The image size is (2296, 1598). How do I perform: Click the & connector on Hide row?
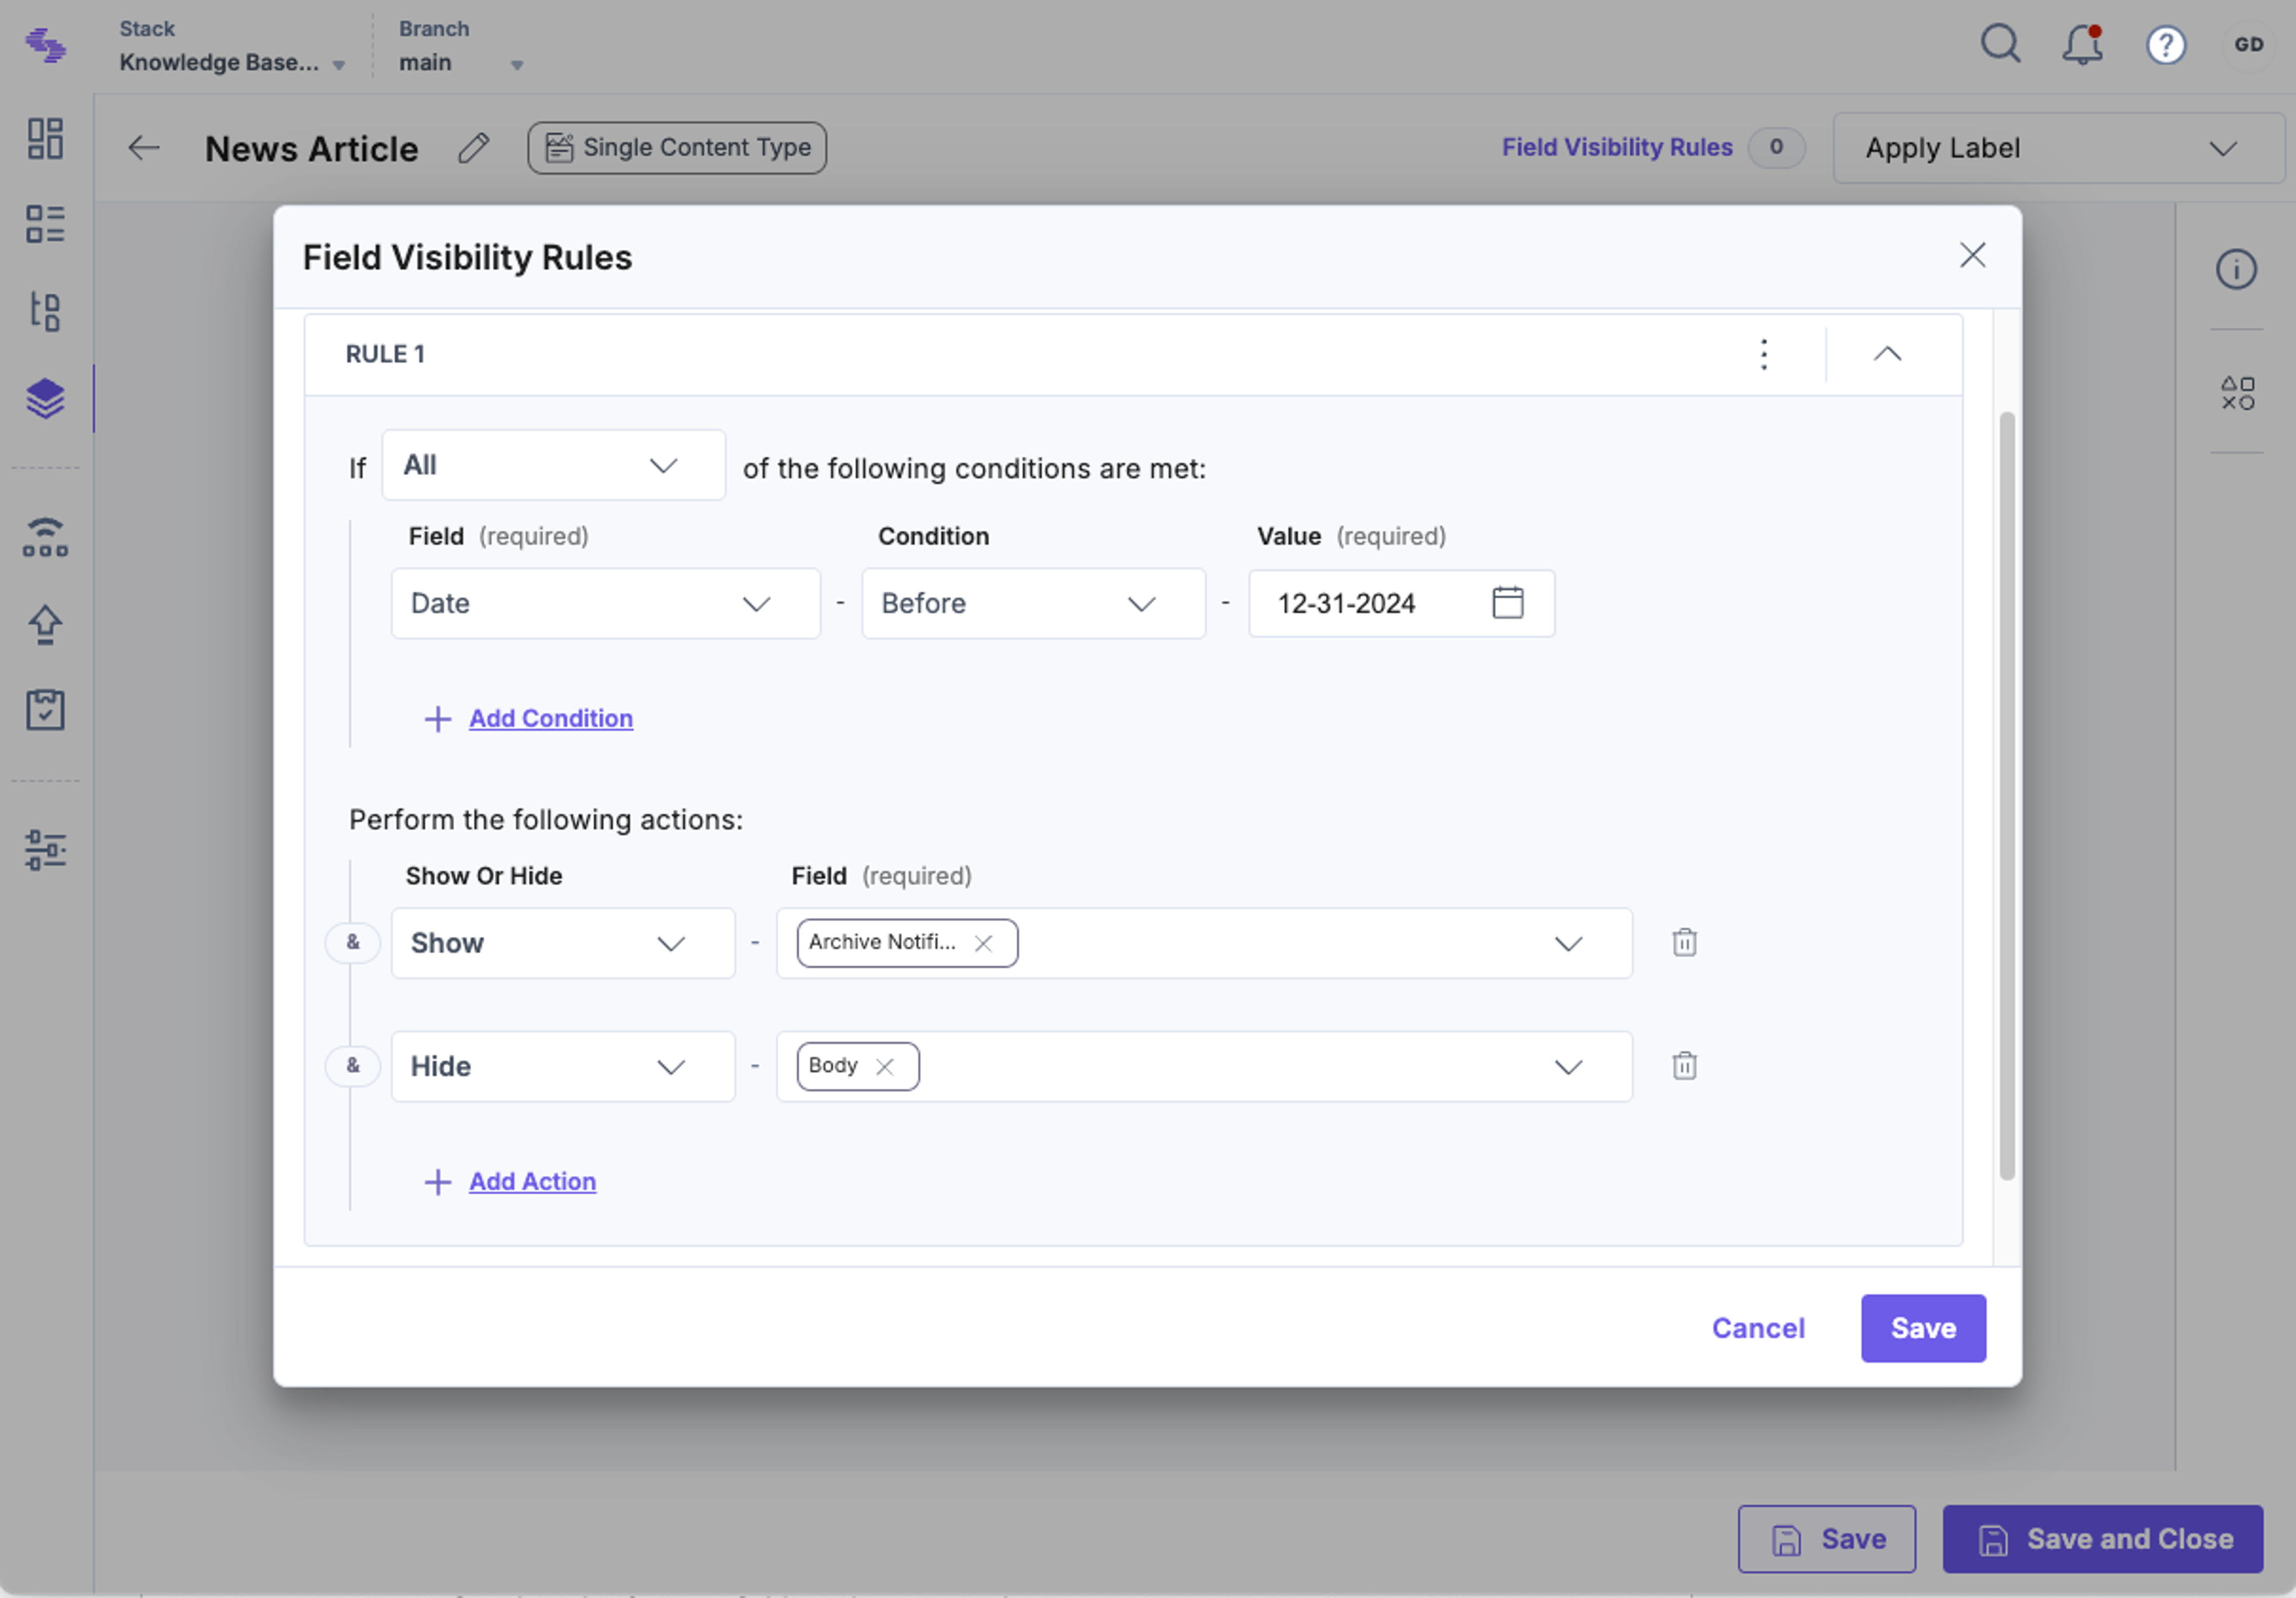click(x=353, y=1065)
